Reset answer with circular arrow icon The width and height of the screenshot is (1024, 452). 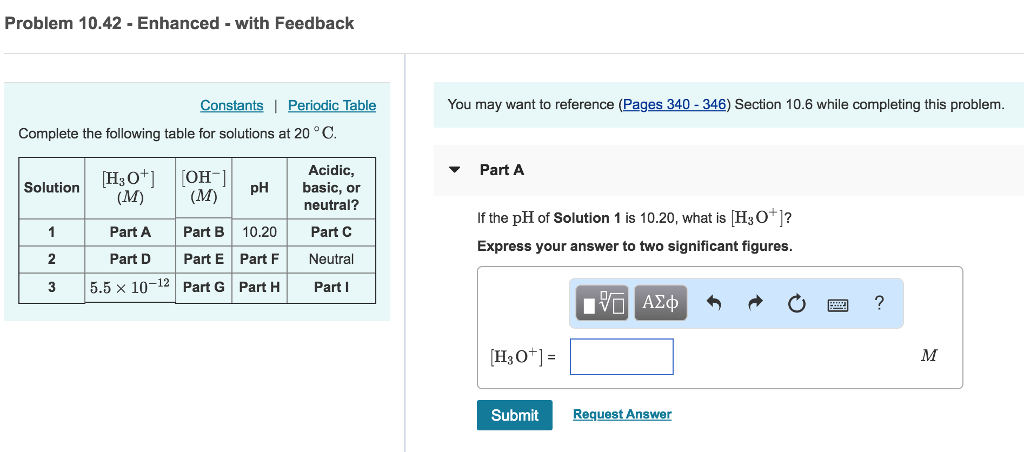pyautogui.click(x=796, y=304)
